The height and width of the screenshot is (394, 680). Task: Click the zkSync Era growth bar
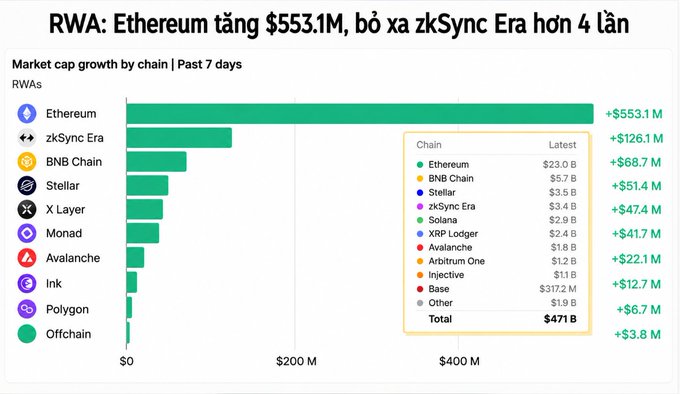click(179, 138)
